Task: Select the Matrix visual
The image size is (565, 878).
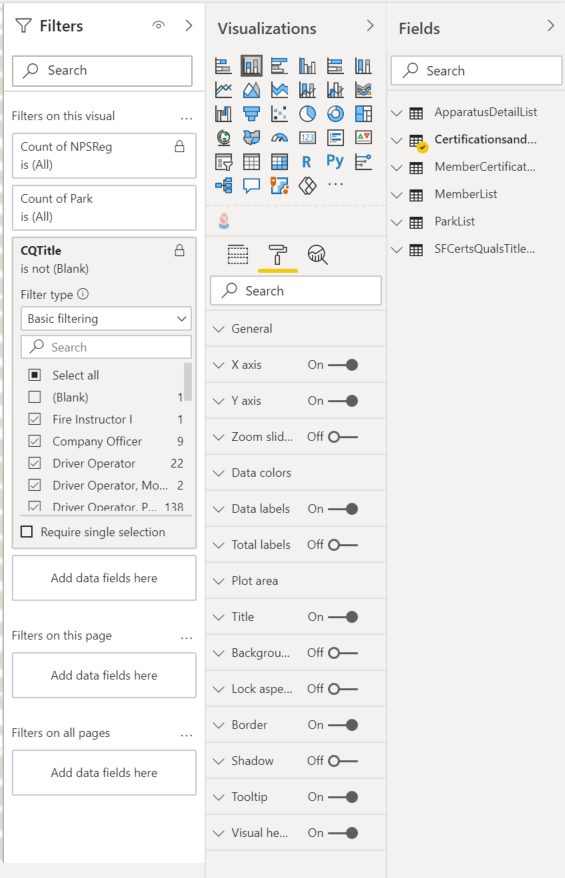Action: point(279,162)
